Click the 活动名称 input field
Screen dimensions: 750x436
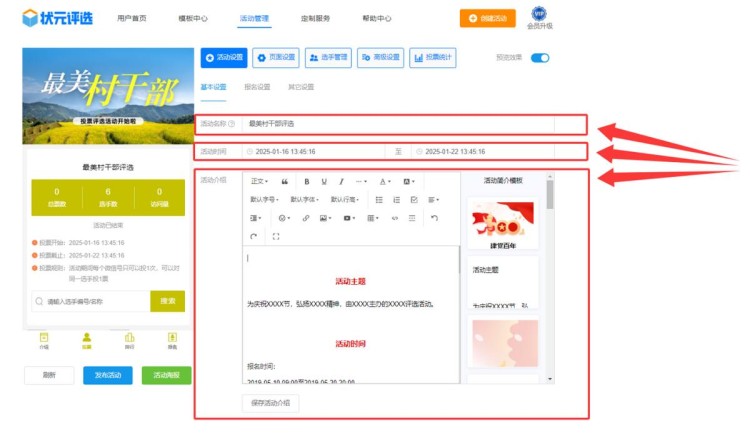[400, 124]
